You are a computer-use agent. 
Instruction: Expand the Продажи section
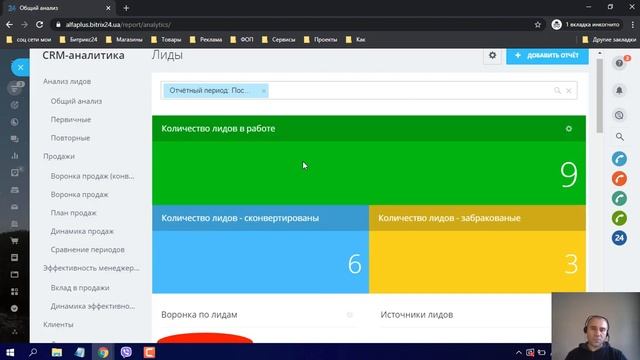(x=59, y=156)
